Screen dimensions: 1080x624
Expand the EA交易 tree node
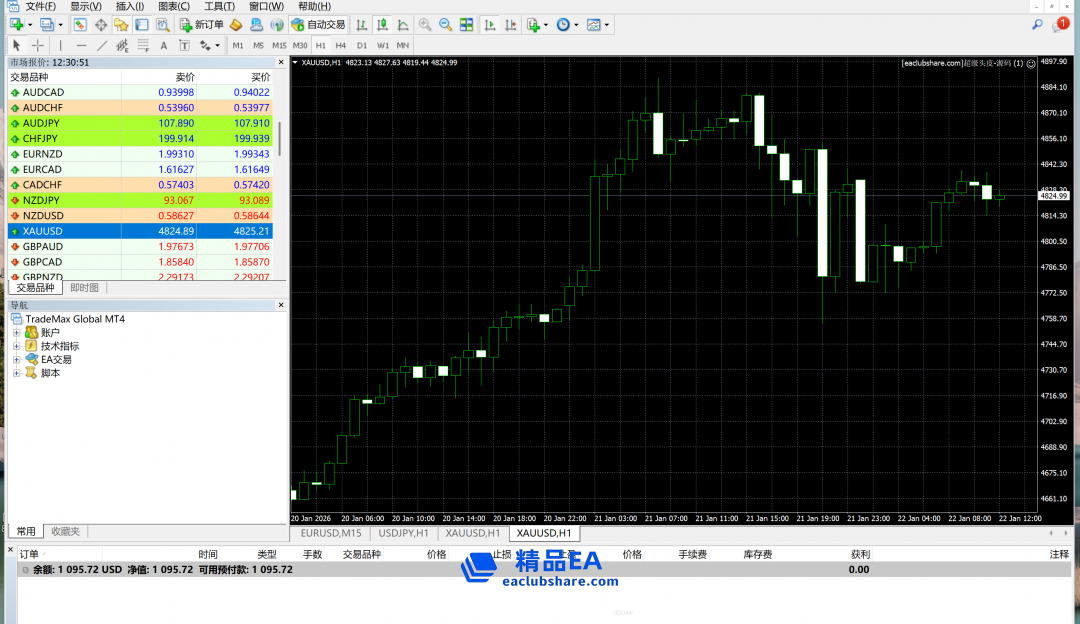tap(17, 359)
